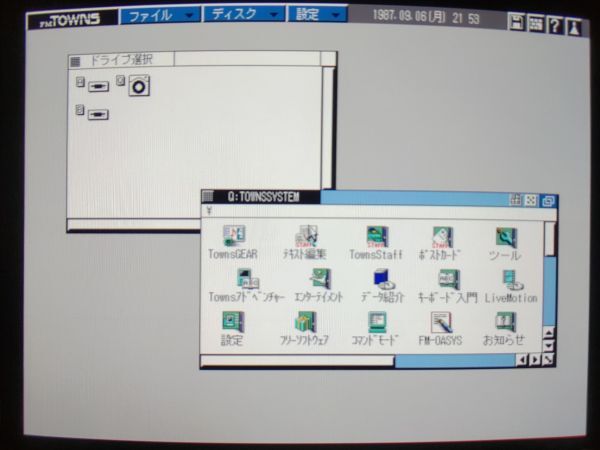The image size is (600, 450).
Task: Open the お知らせ notices icon
Action: click(x=506, y=323)
